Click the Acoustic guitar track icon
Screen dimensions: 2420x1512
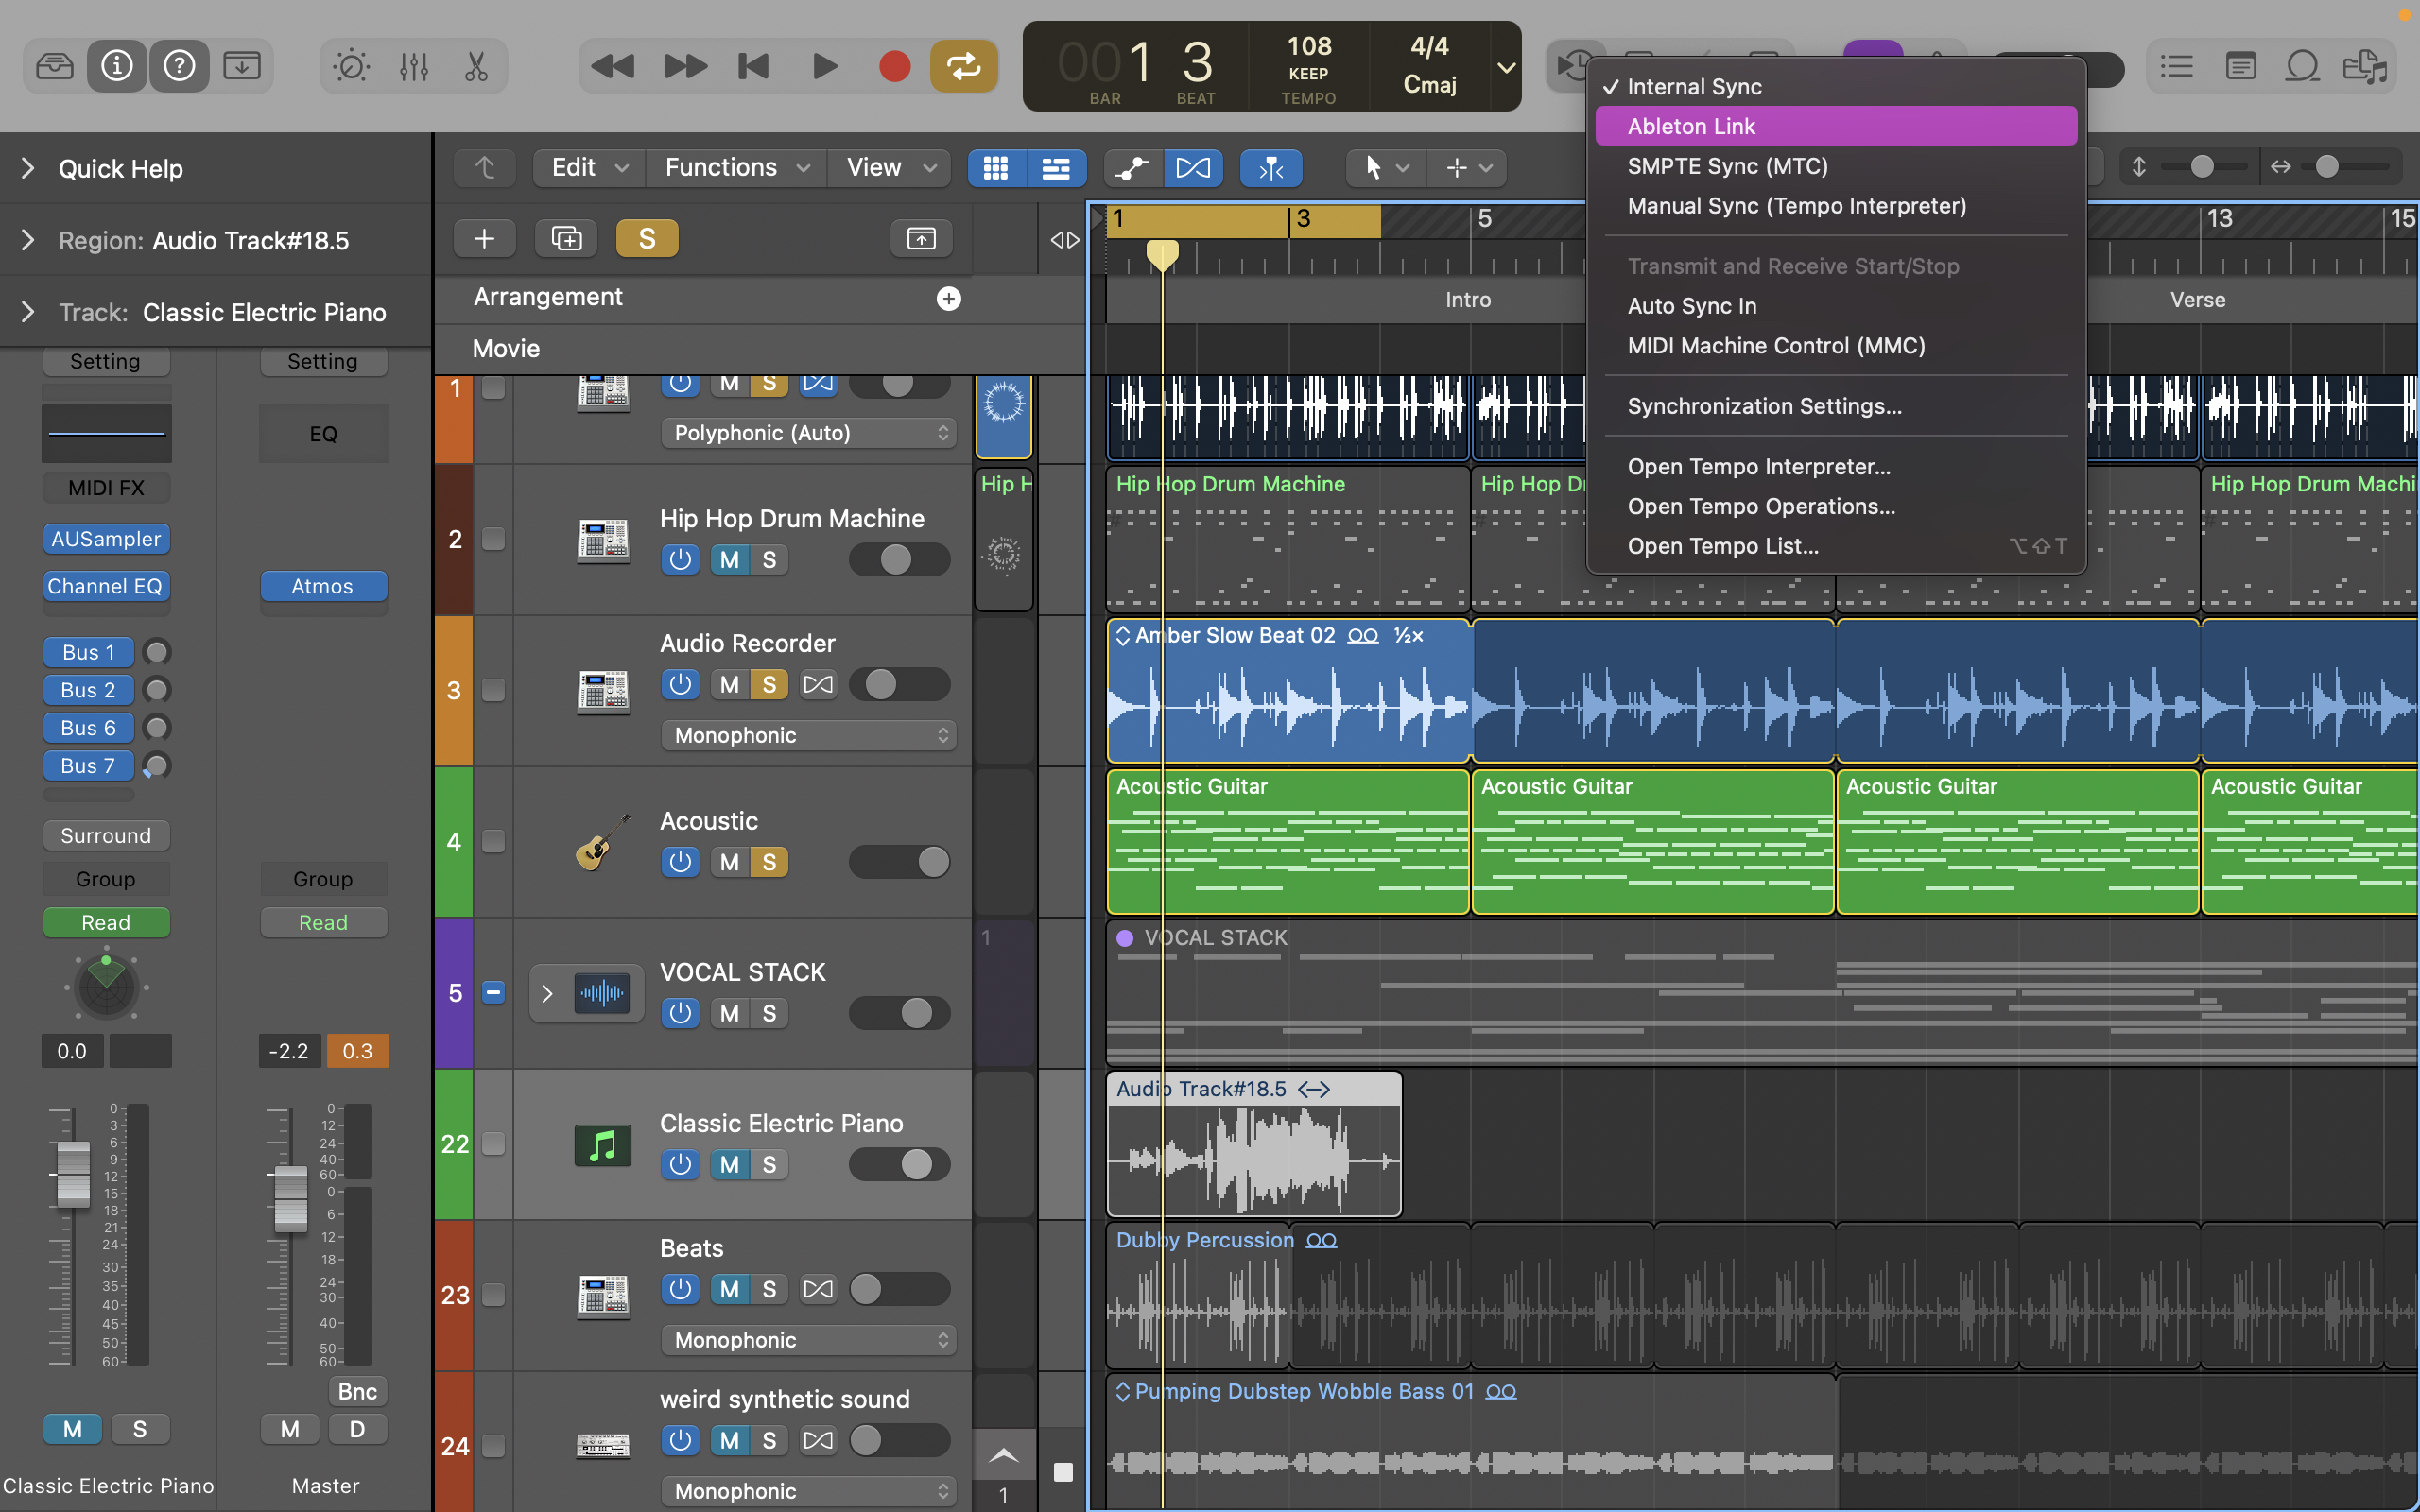pos(603,842)
